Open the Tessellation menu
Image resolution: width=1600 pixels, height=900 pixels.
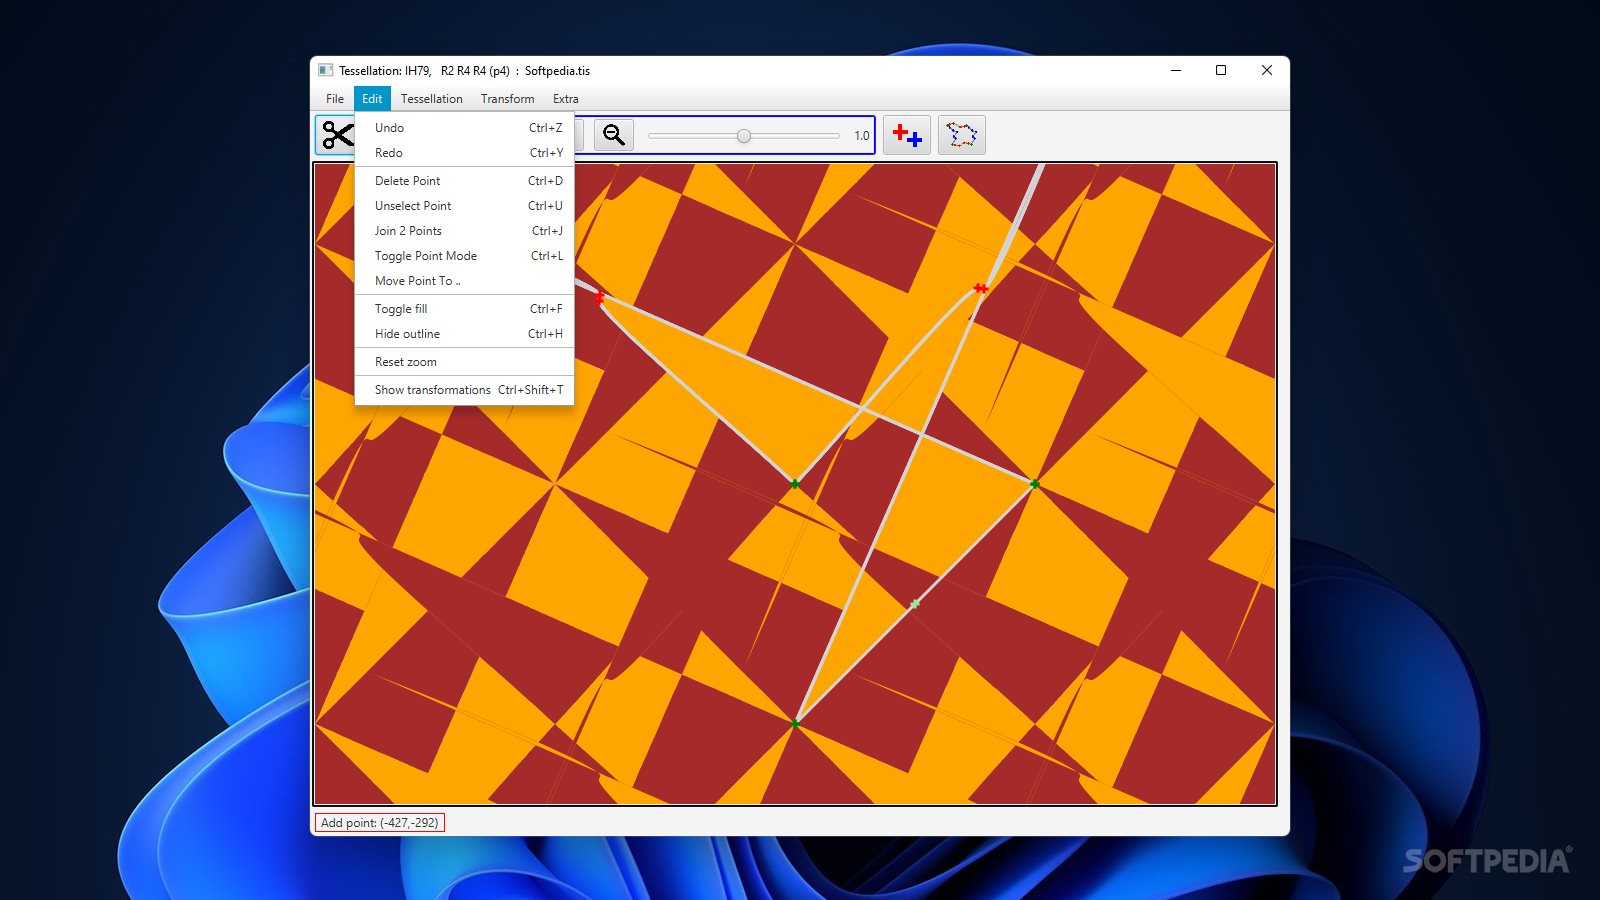click(x=432, y=99)
